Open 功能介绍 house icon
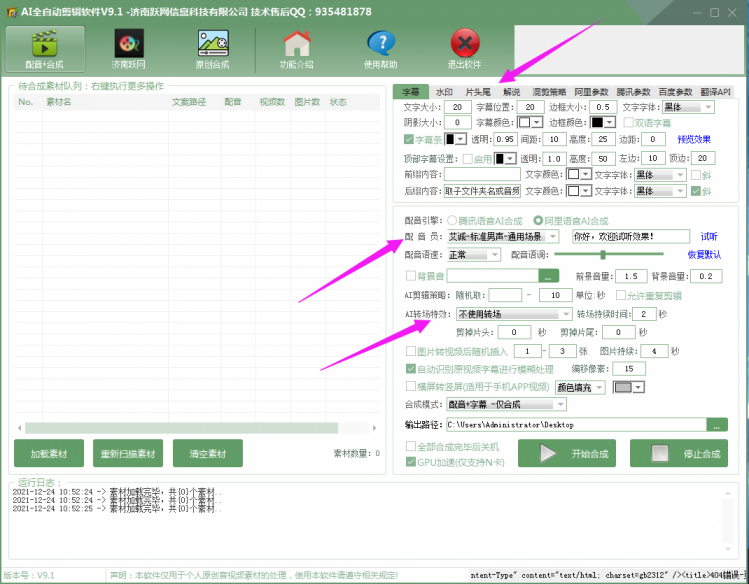 [x=297, y=43]
